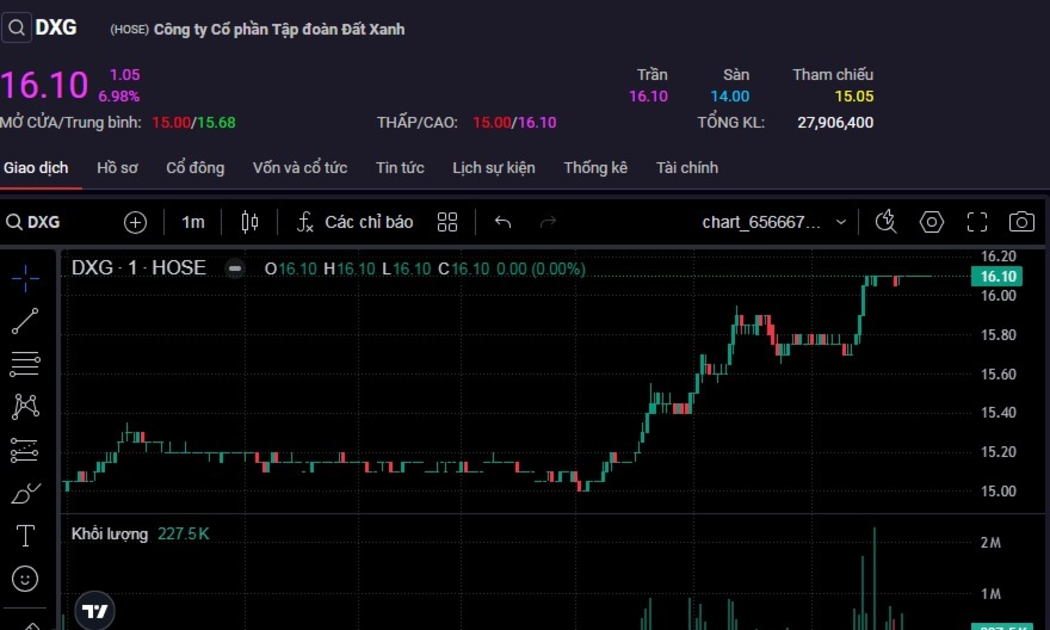
Task: Open the brush drawing tool
Action: [25, 493]
